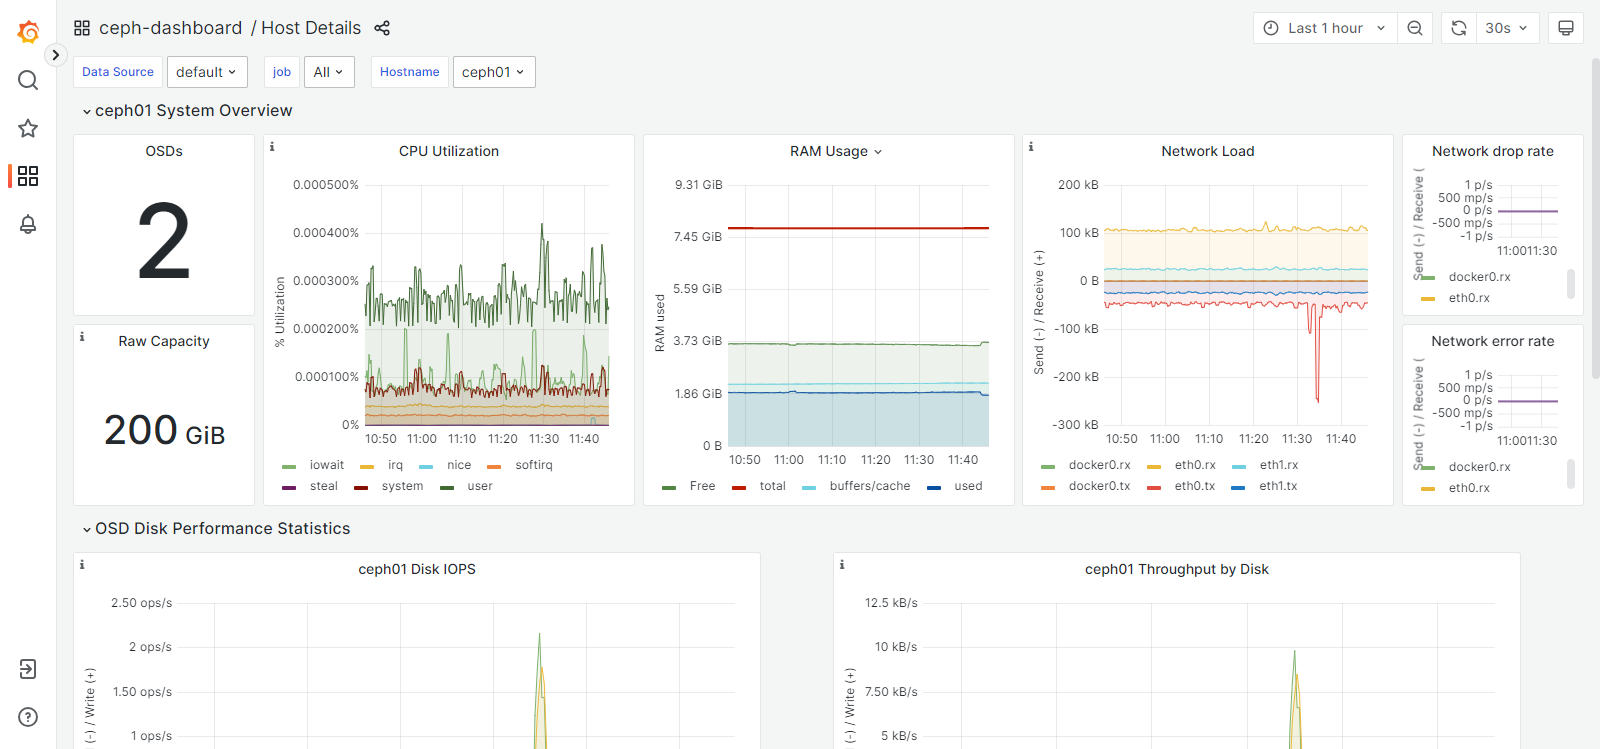1600x749 pixels.
Task: Toggle eth1.rx series in Network Load legend
Action: 1278,465
